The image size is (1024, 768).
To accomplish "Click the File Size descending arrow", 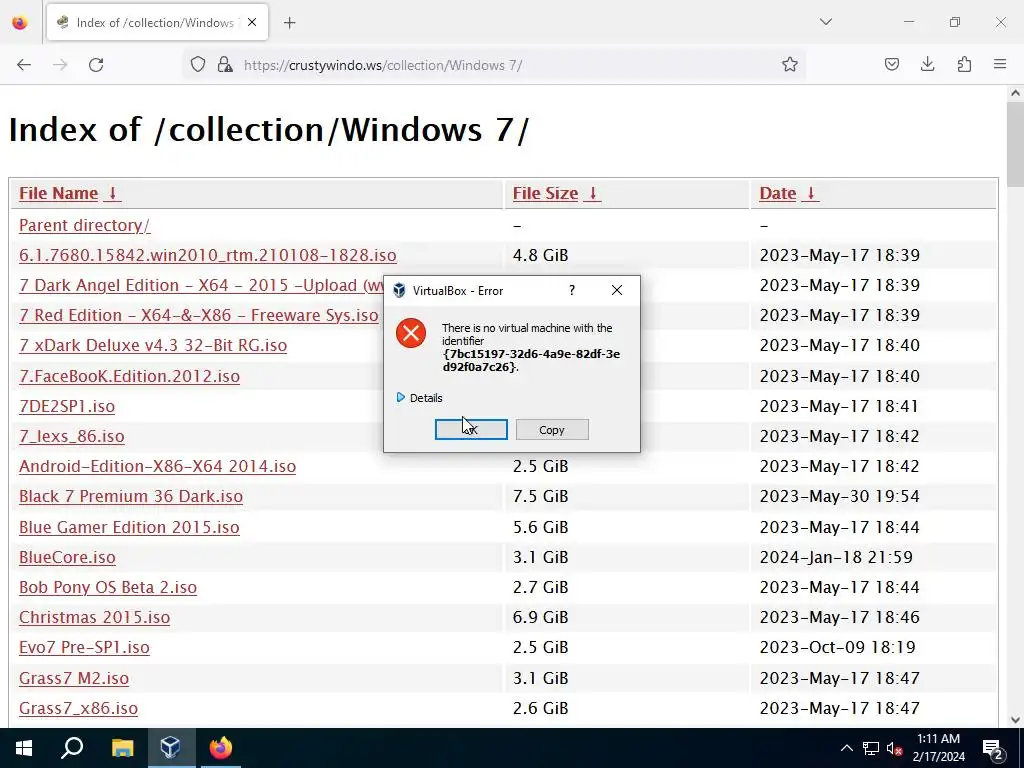I will pos(592,193).
